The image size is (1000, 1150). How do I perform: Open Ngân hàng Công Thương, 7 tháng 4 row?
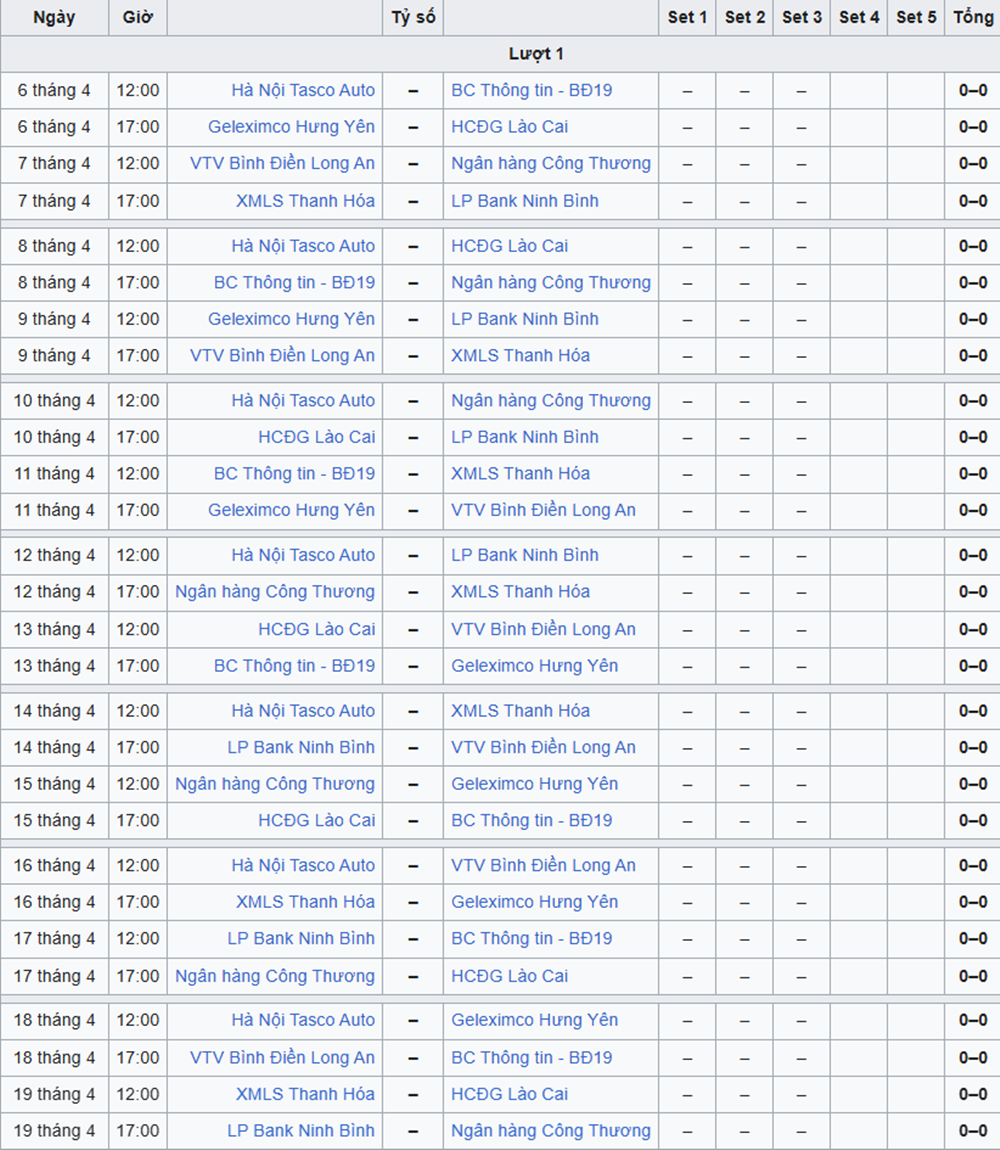tap(550, 163)
